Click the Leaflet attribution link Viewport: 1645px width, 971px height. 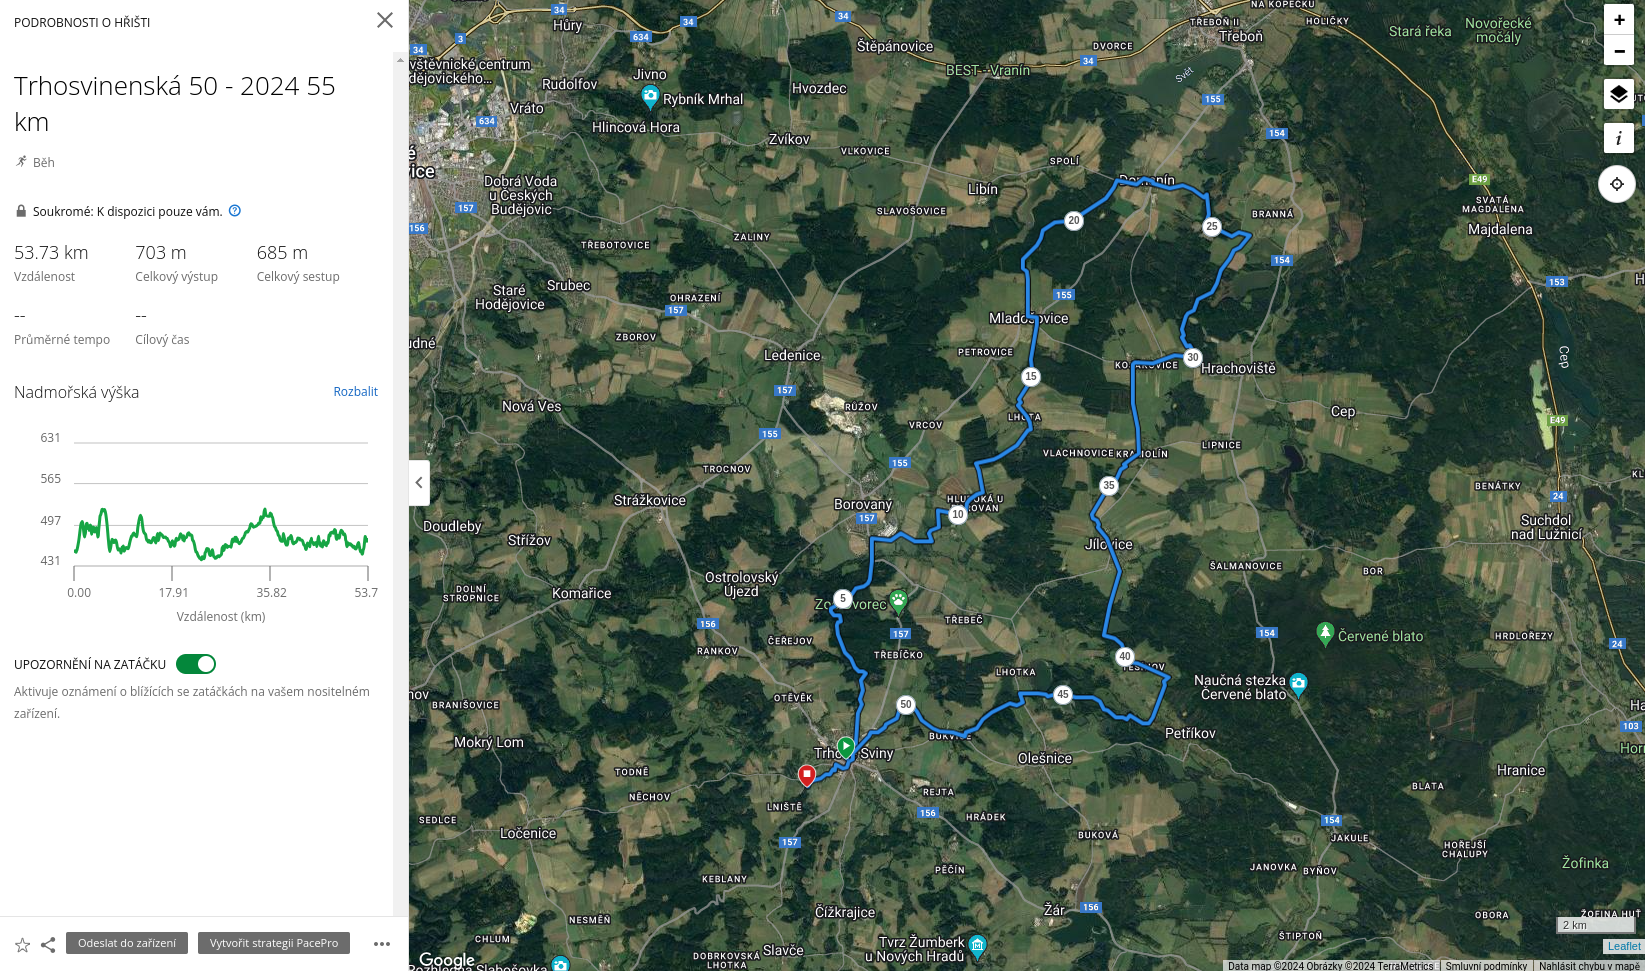[x=1623, y=946]
